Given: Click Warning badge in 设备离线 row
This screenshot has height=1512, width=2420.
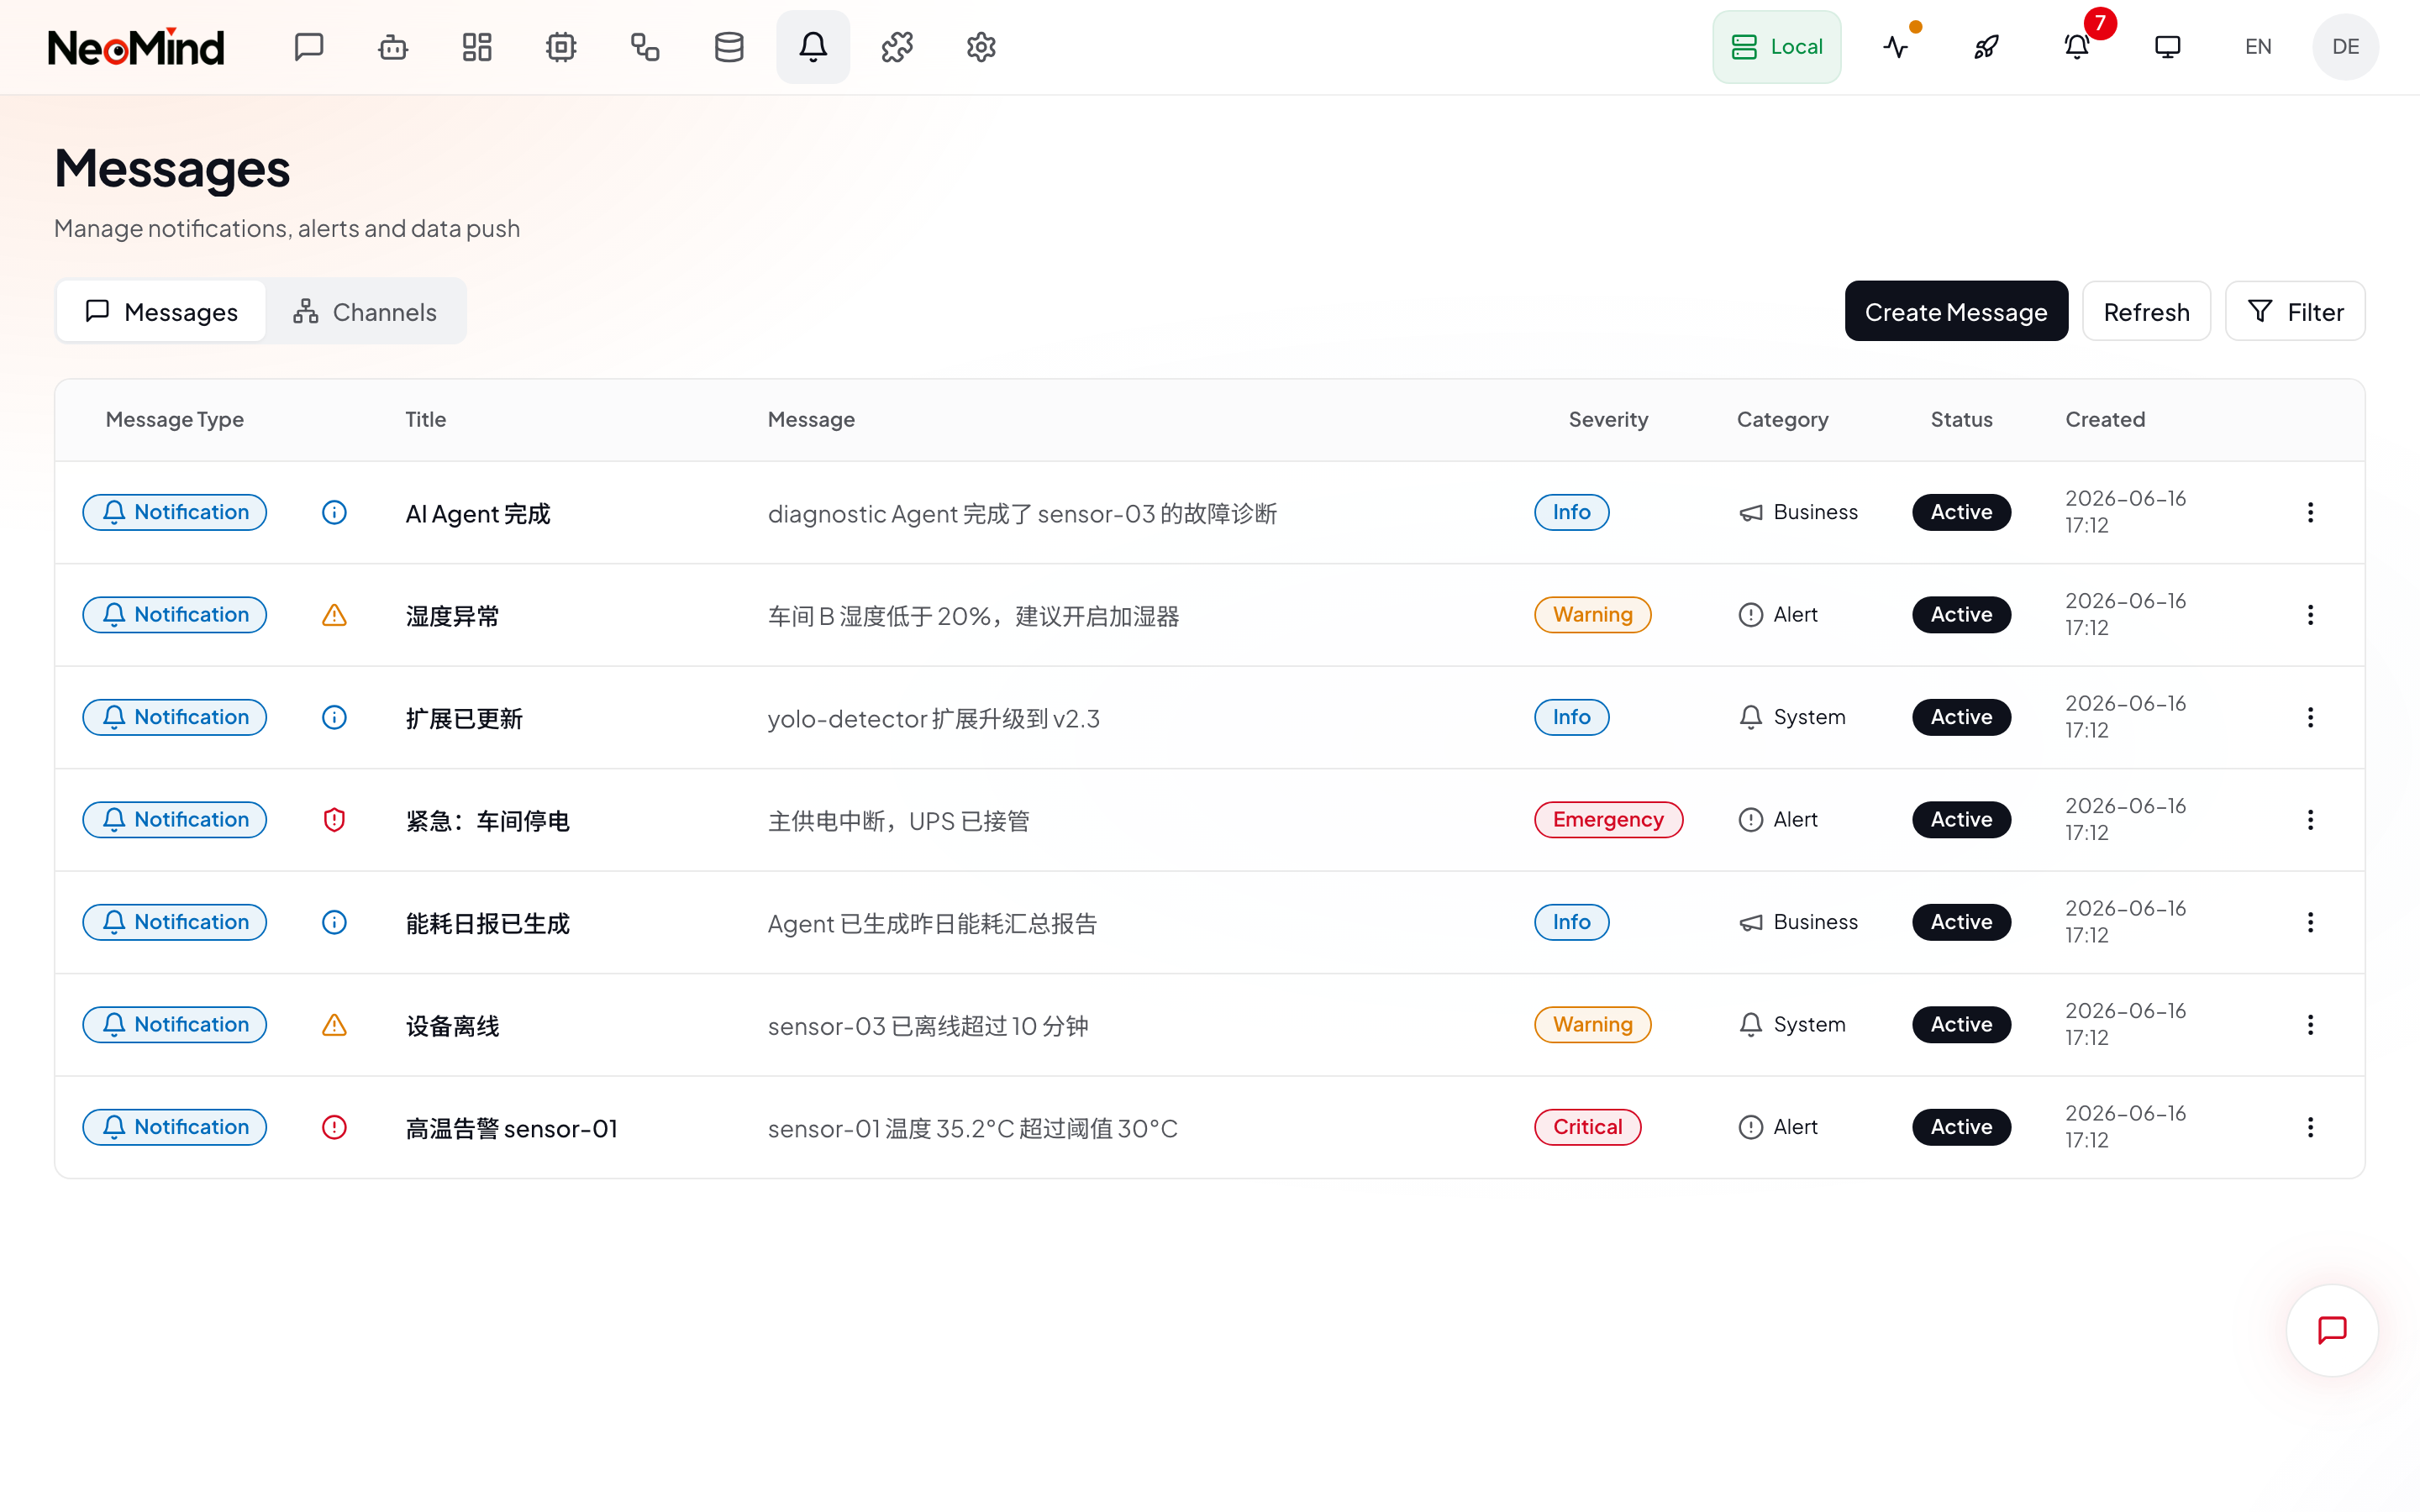Looking at the screenshot, I should coord(1592,1025).
